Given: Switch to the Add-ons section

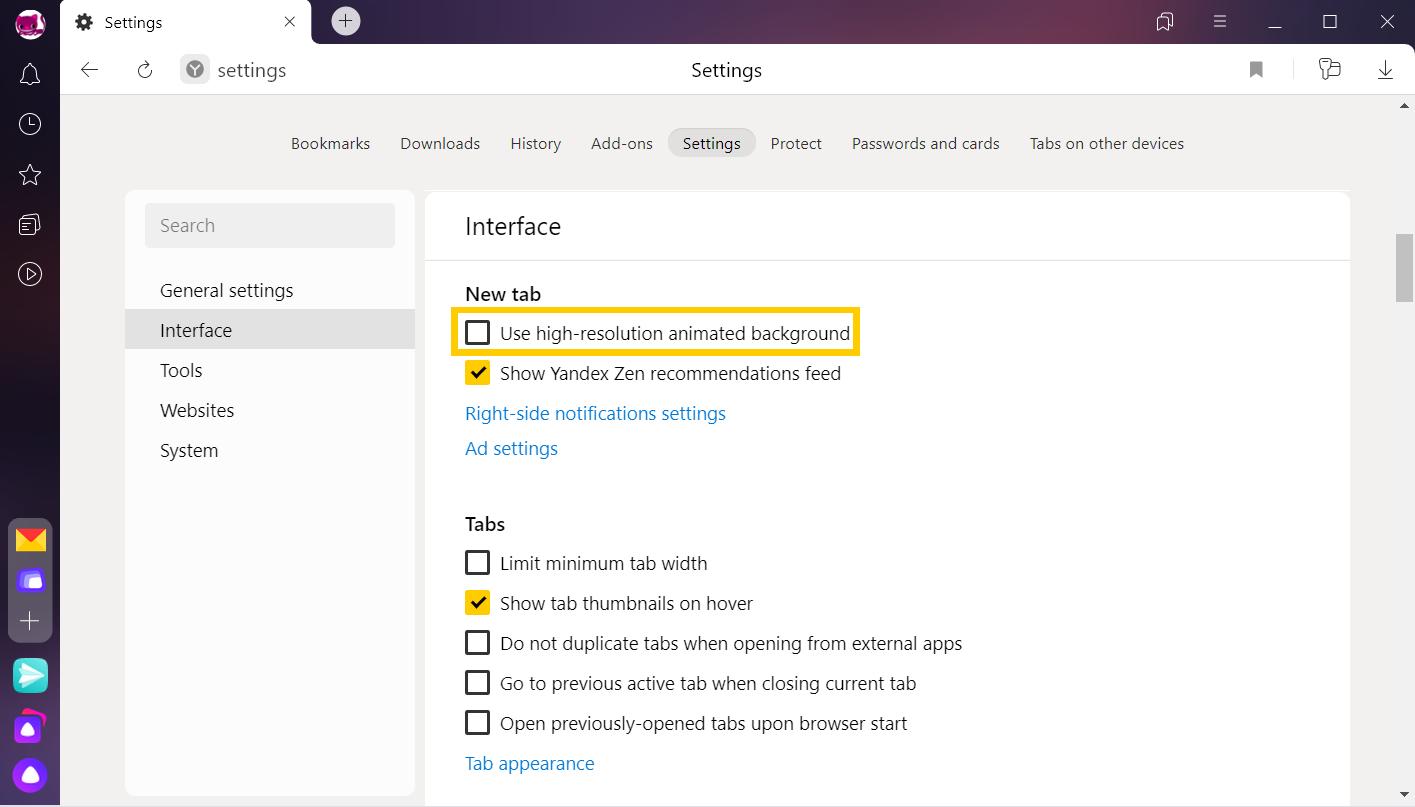Looking at the screenshot, I should (621, 143).
